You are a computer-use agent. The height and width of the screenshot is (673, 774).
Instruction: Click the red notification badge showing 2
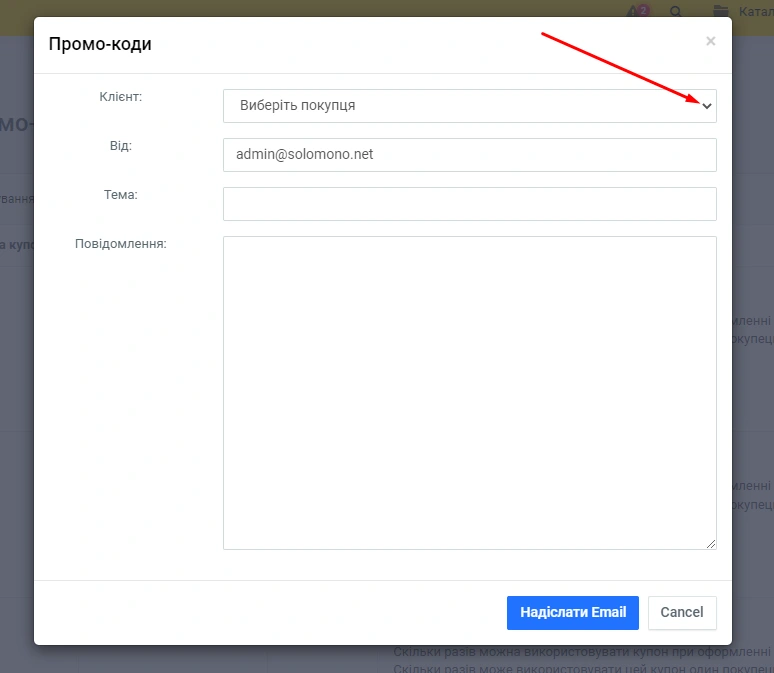click(643, 9)
